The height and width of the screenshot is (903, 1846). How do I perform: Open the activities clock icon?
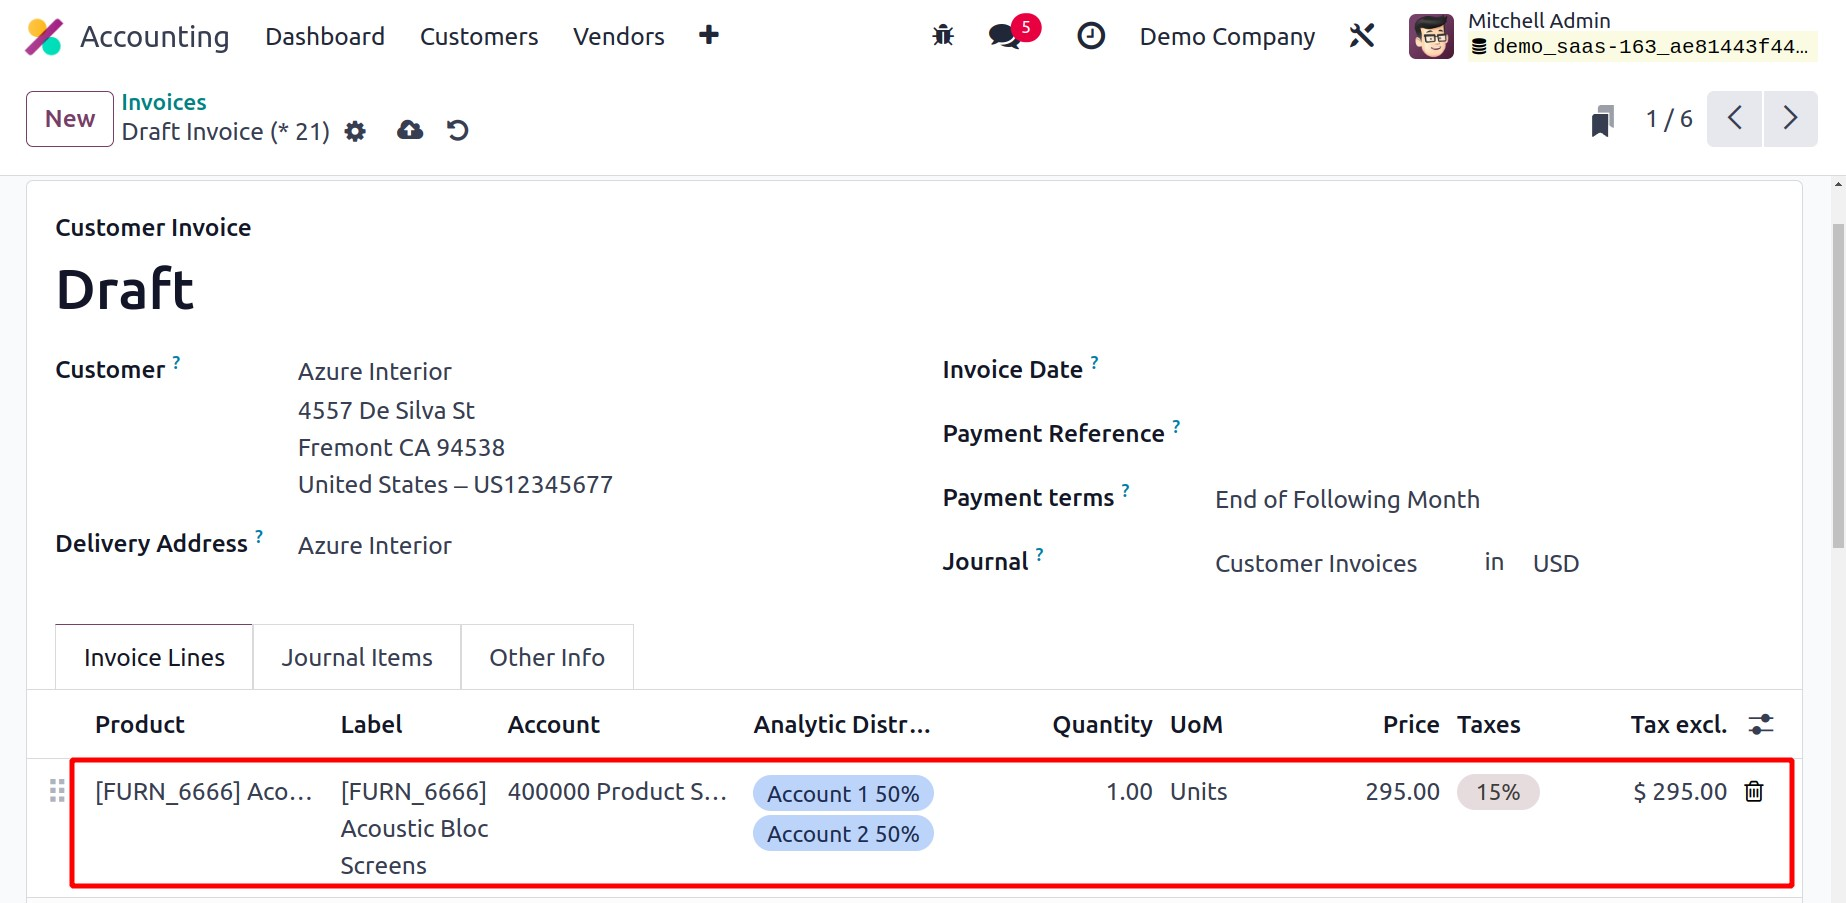click(x=1090, y=37)
